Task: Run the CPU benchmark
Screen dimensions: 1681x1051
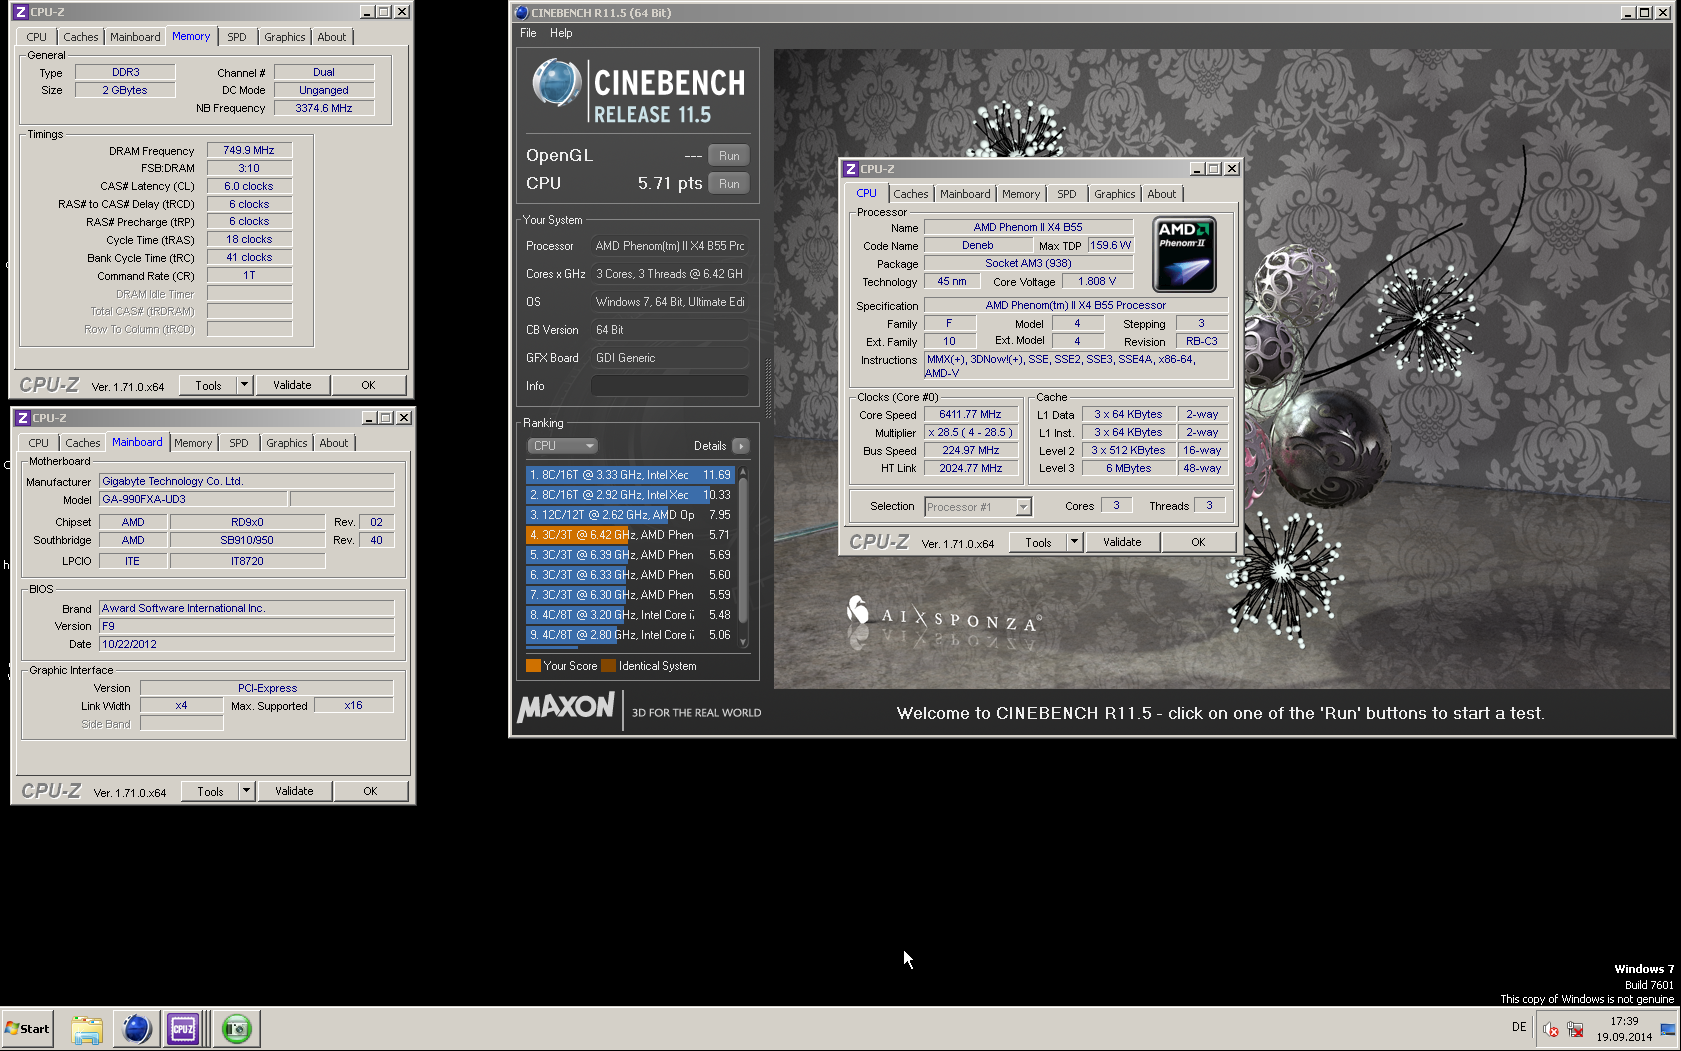Action: 729,184
